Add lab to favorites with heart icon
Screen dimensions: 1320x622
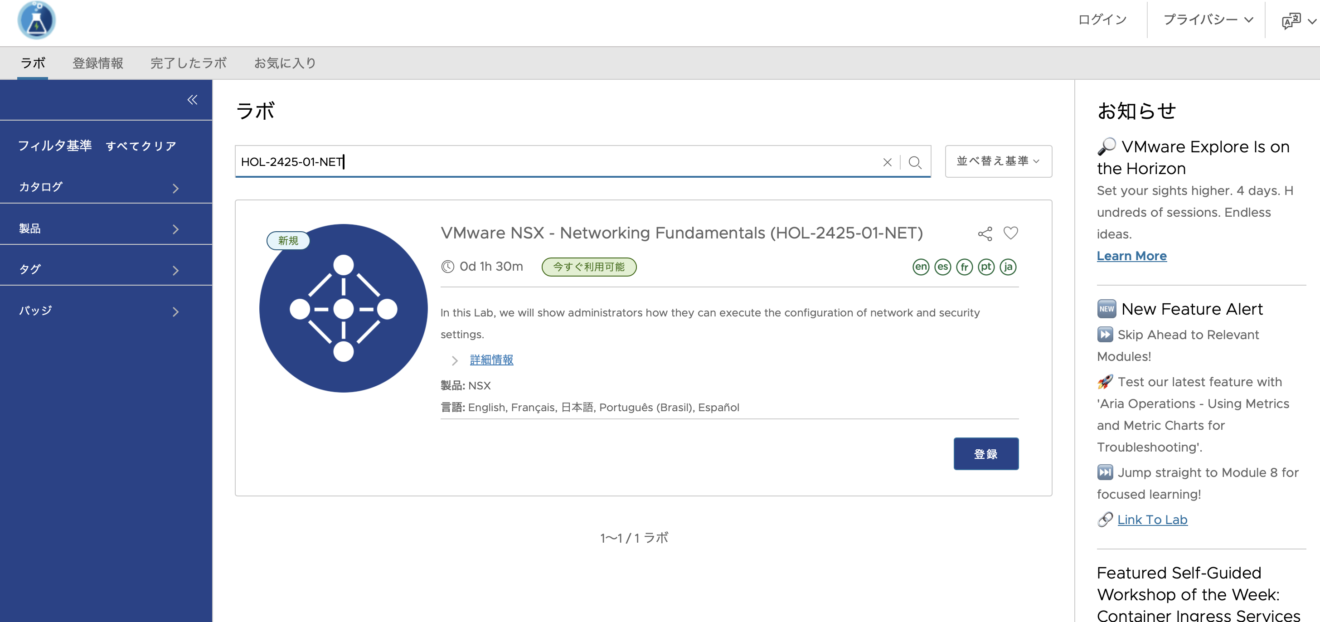tap(1011, 233)
